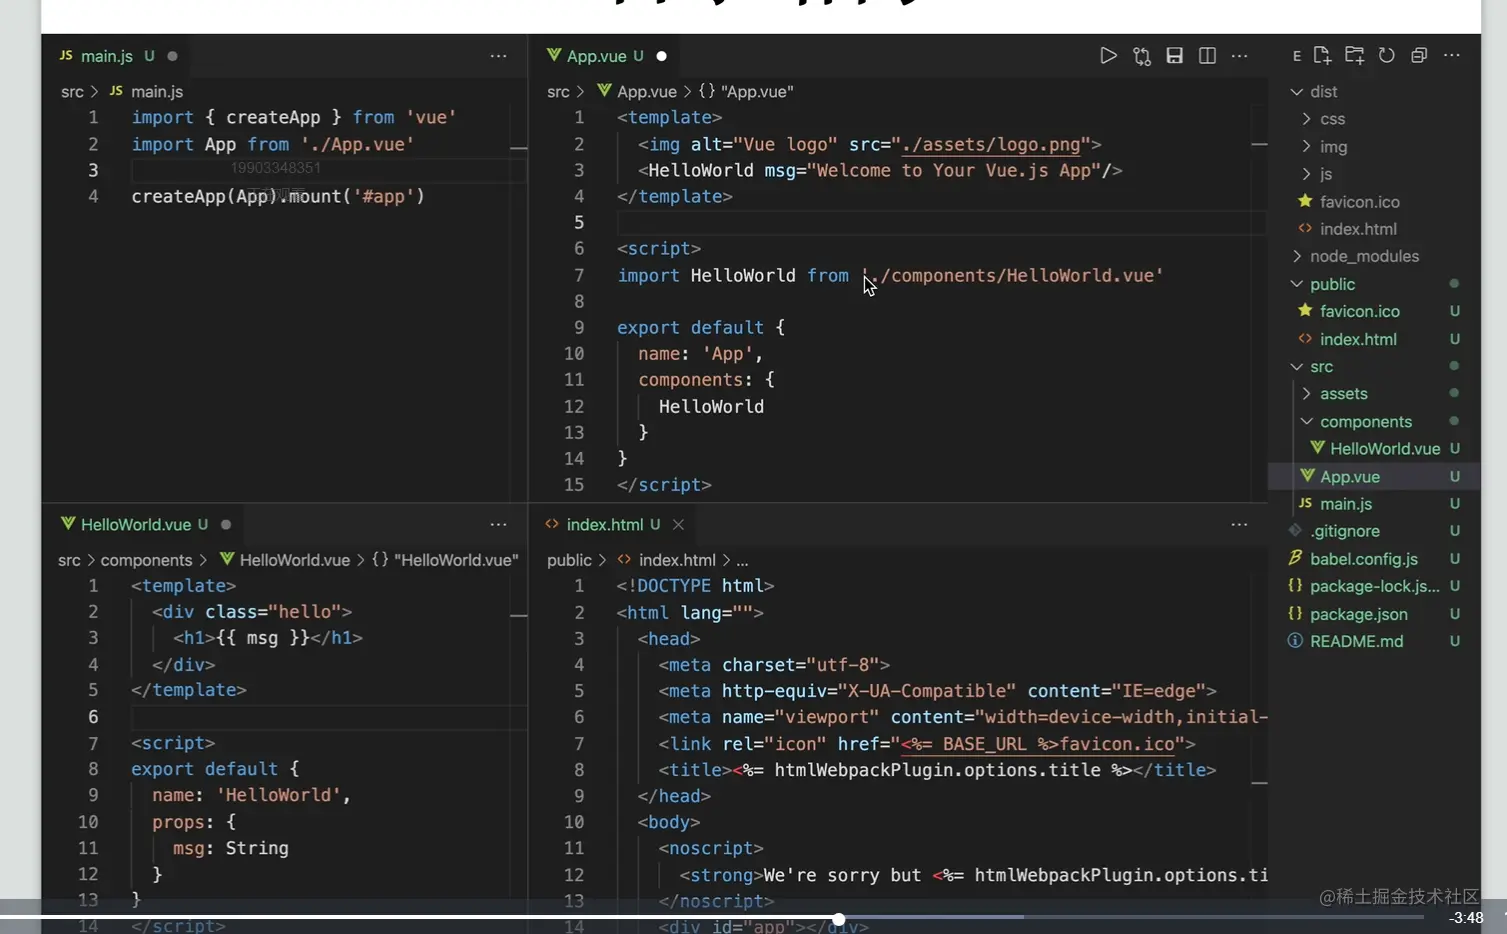Click the components breadcrumb in HelloWorld.vue editor

coord(146,560)
